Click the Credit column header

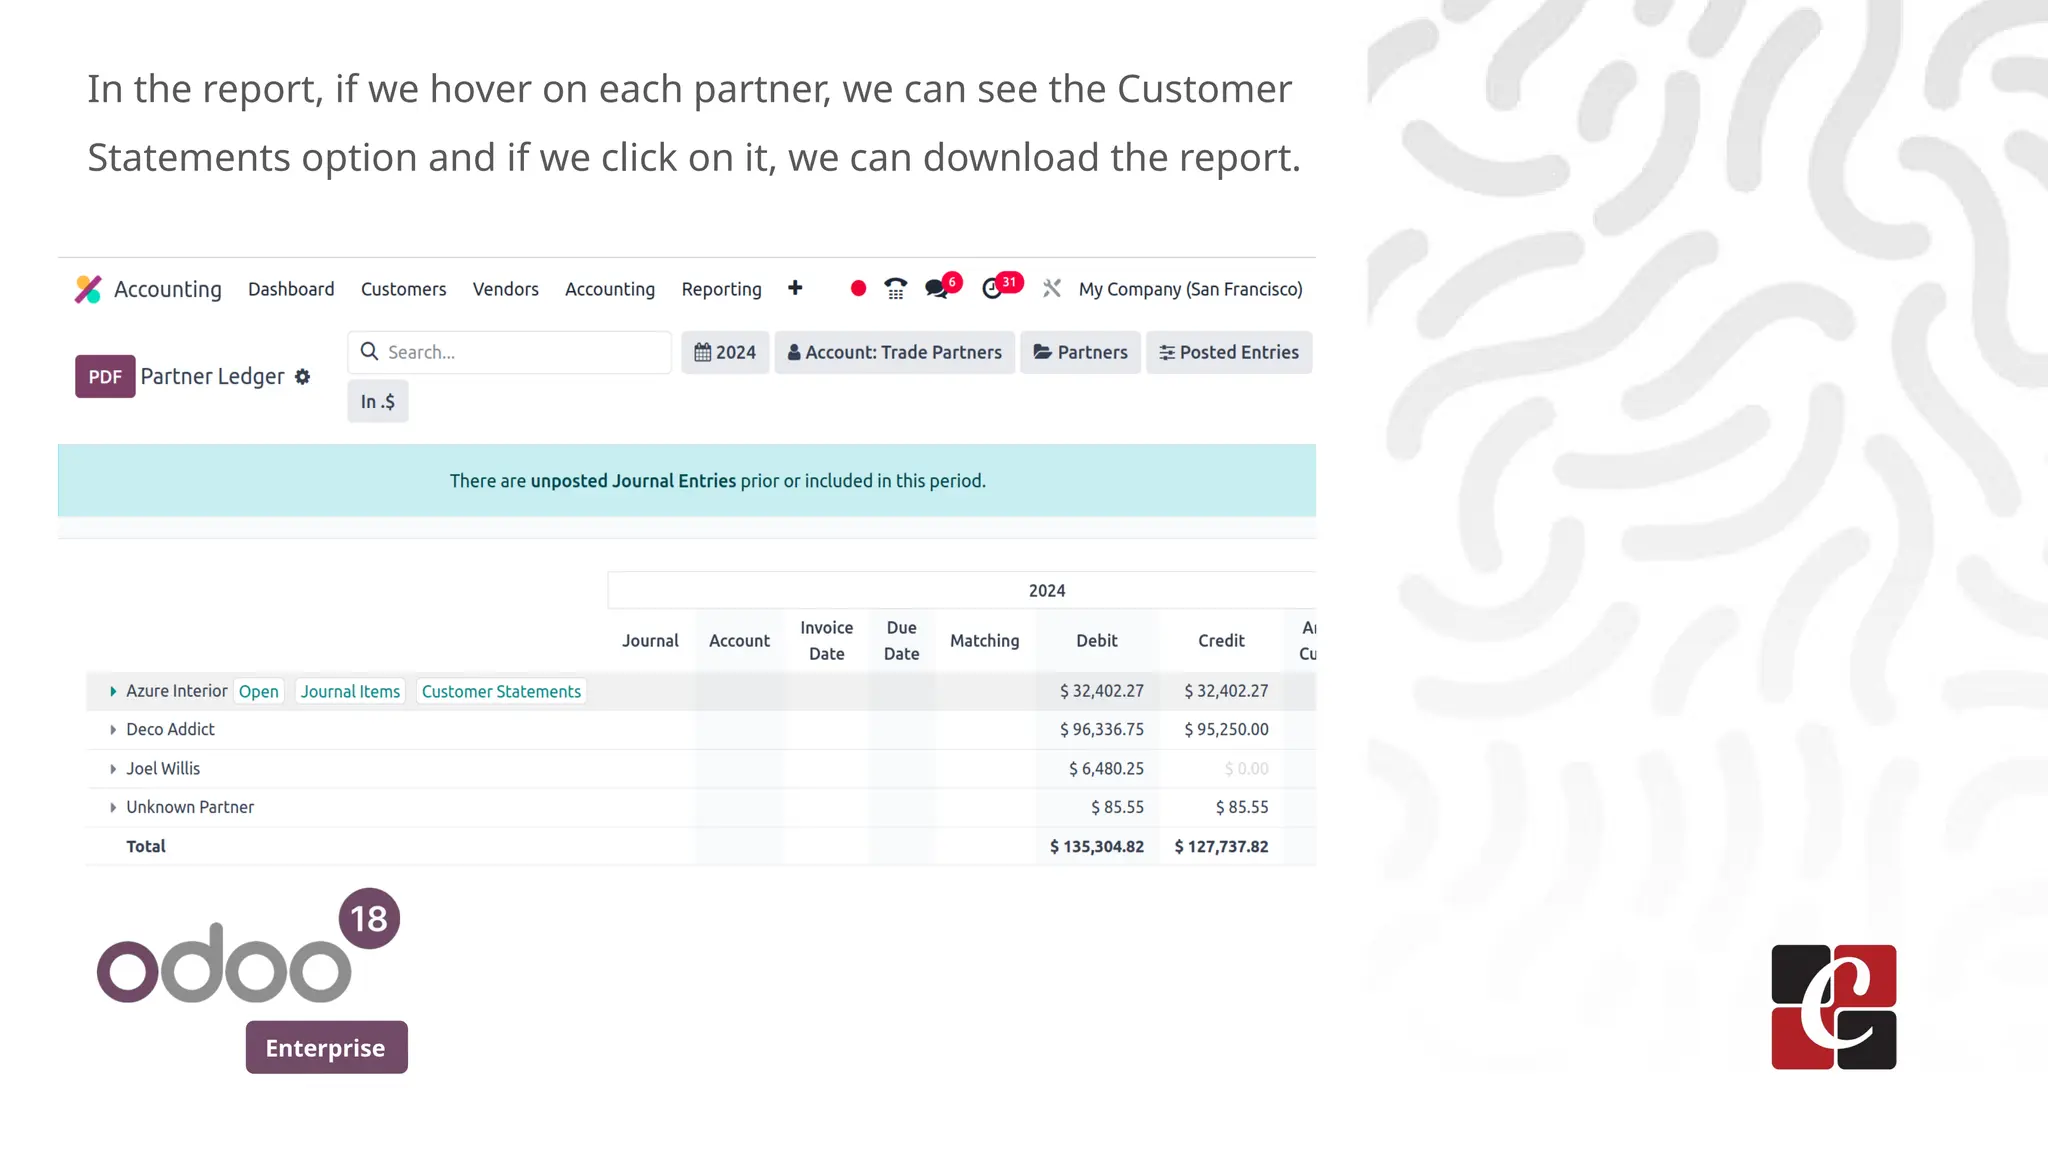point(1221,641)
